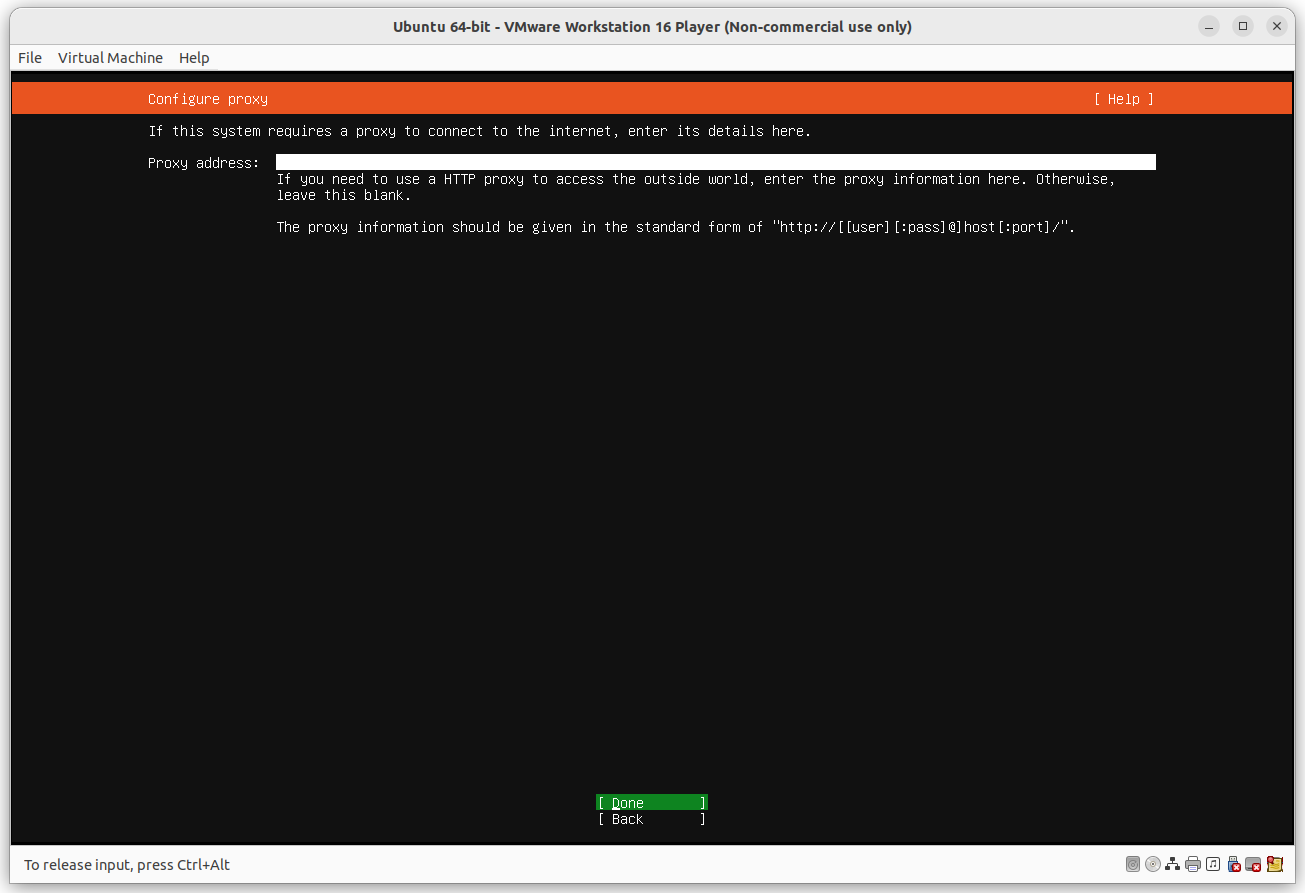Open installer Help from the orange header
Image resolution: width=1305 pixels, height=893 pixels.
[1123, 98]
